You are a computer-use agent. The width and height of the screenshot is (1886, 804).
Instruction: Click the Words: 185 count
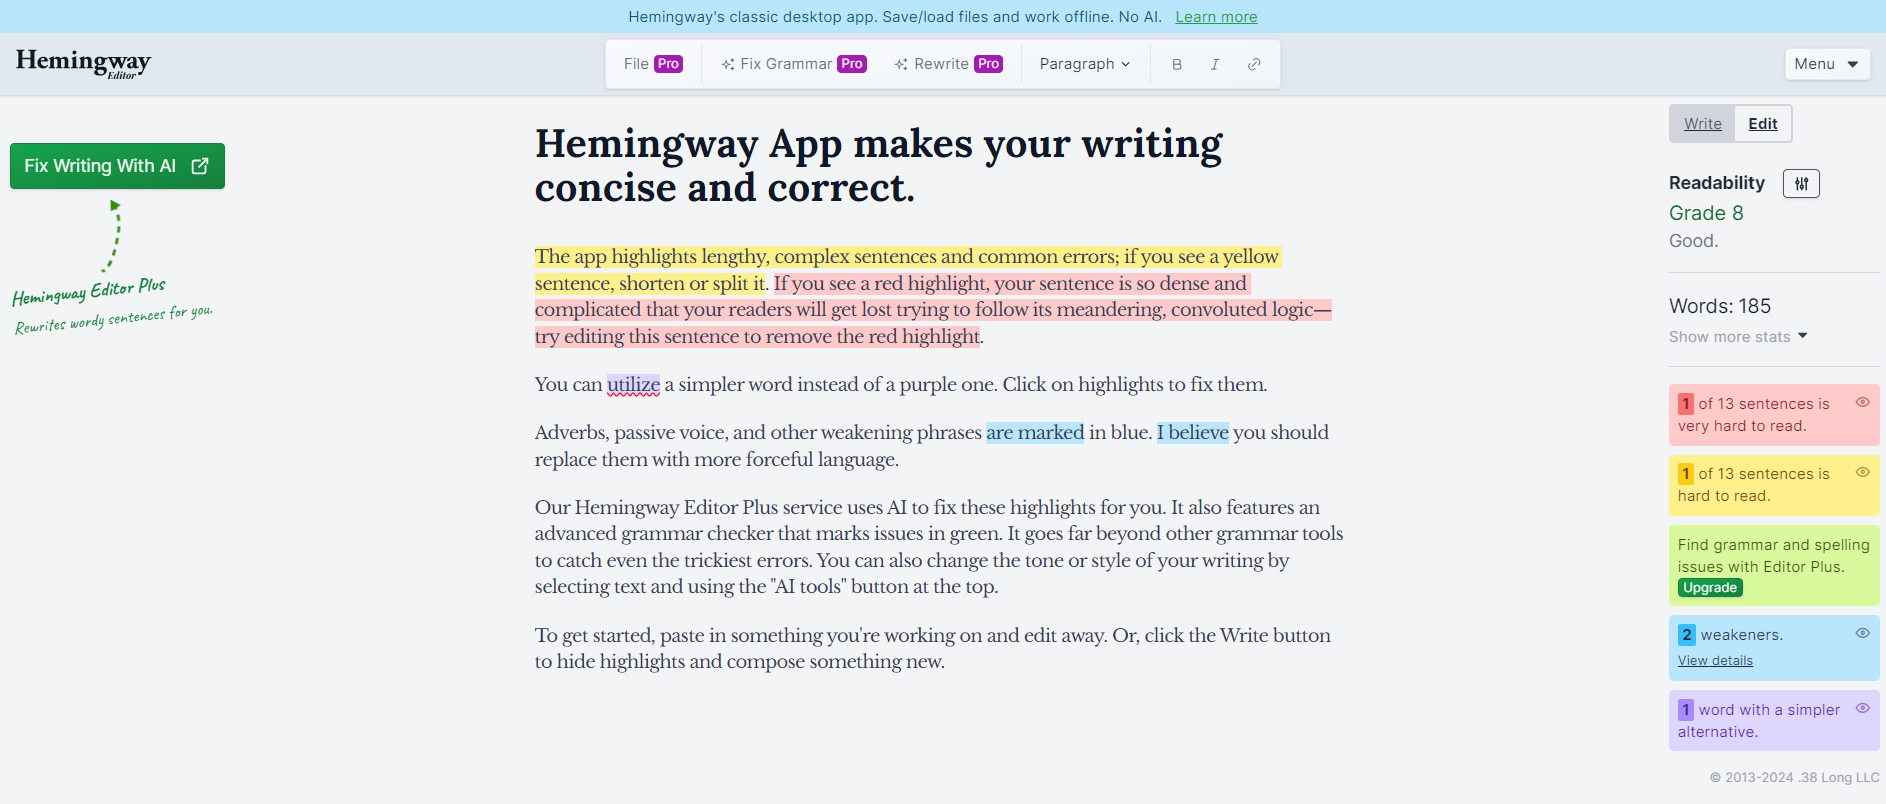coord(1720,306)
